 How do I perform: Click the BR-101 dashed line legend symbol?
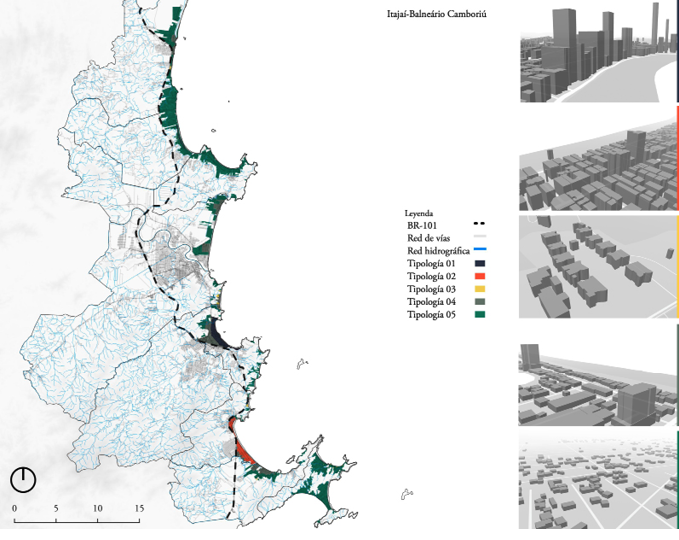tap(479, 226)
